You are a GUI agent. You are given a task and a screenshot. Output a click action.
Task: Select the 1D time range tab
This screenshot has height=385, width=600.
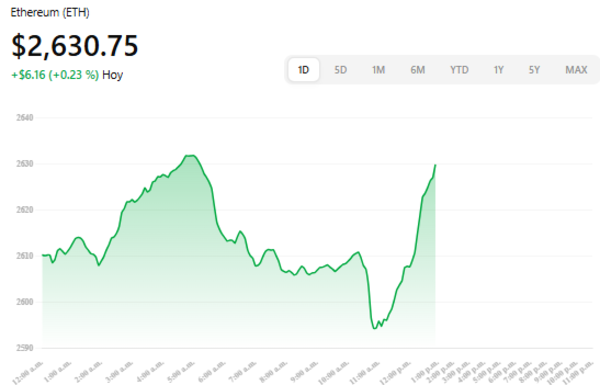303,70
